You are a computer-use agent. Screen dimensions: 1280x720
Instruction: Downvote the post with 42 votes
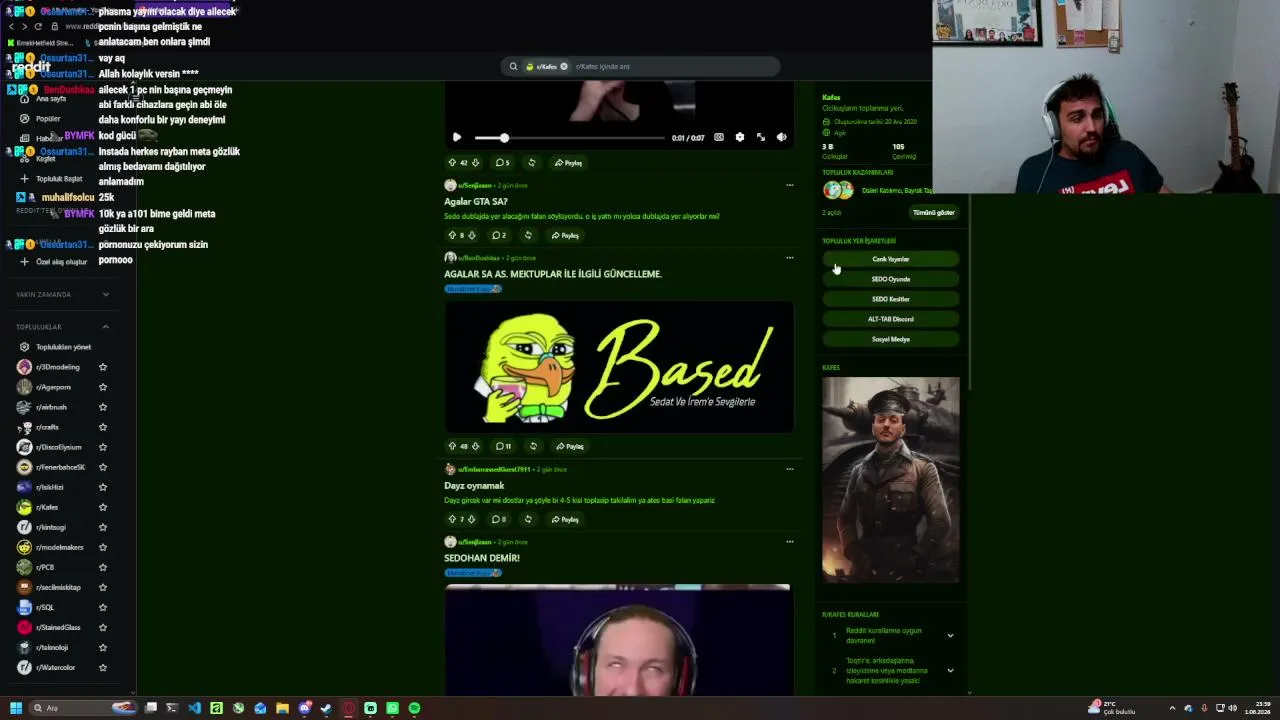[x=475, y=163]
